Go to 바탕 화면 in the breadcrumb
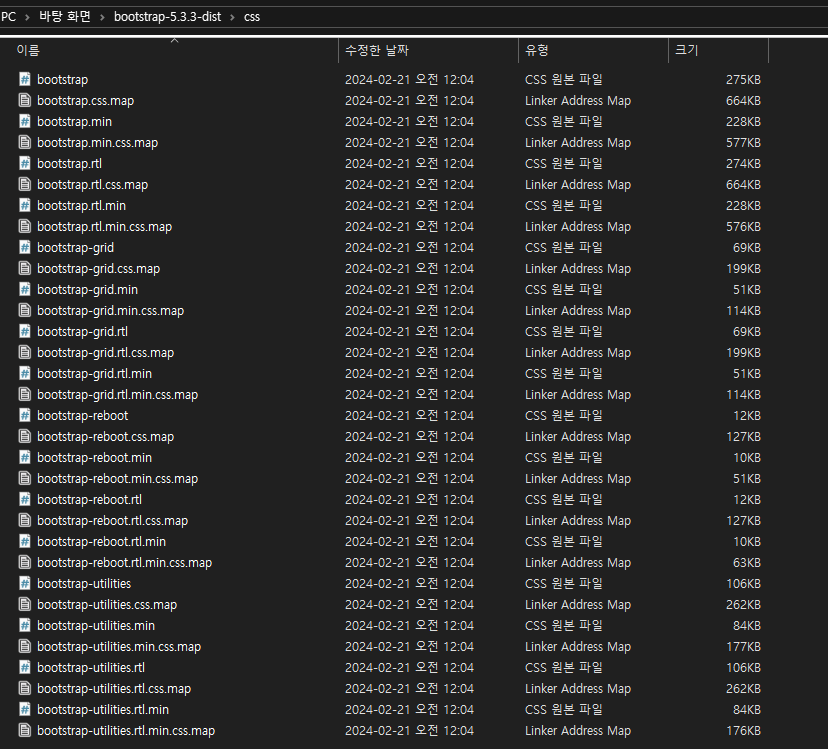Image resolution: width=828 pixels, height=749 pixels. 65,17
